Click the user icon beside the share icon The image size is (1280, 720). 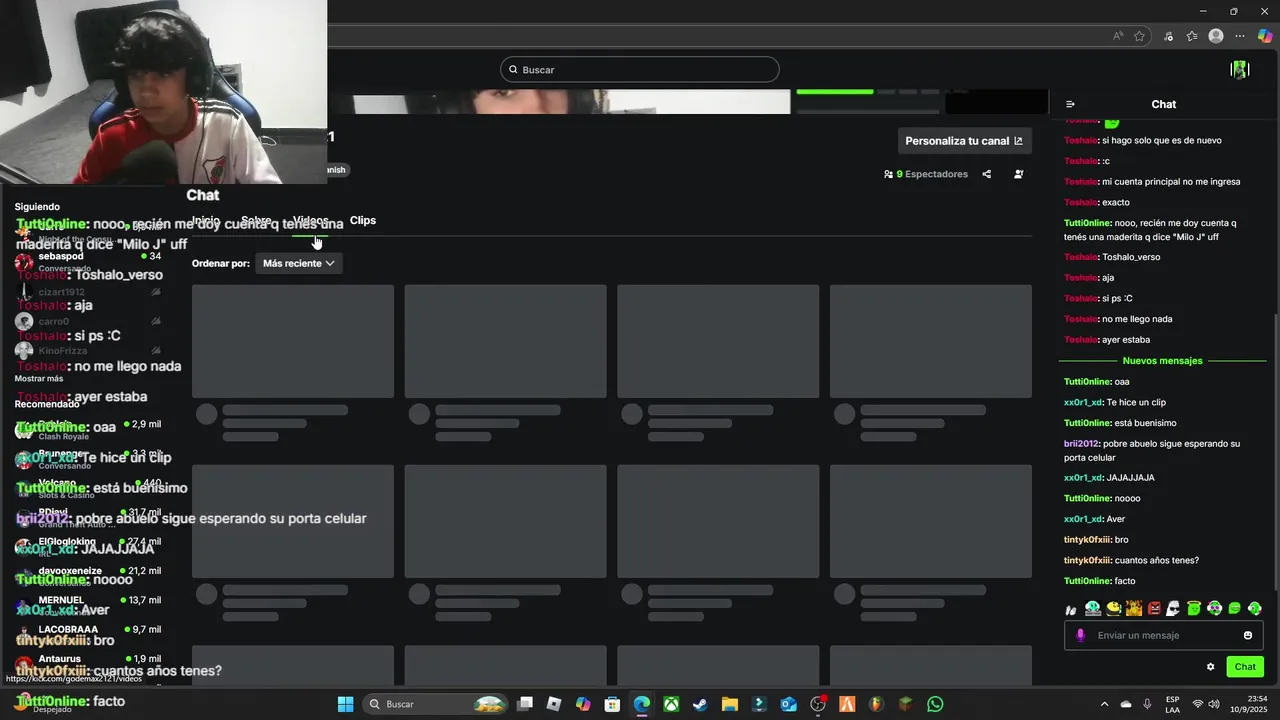pos(1018,174)
